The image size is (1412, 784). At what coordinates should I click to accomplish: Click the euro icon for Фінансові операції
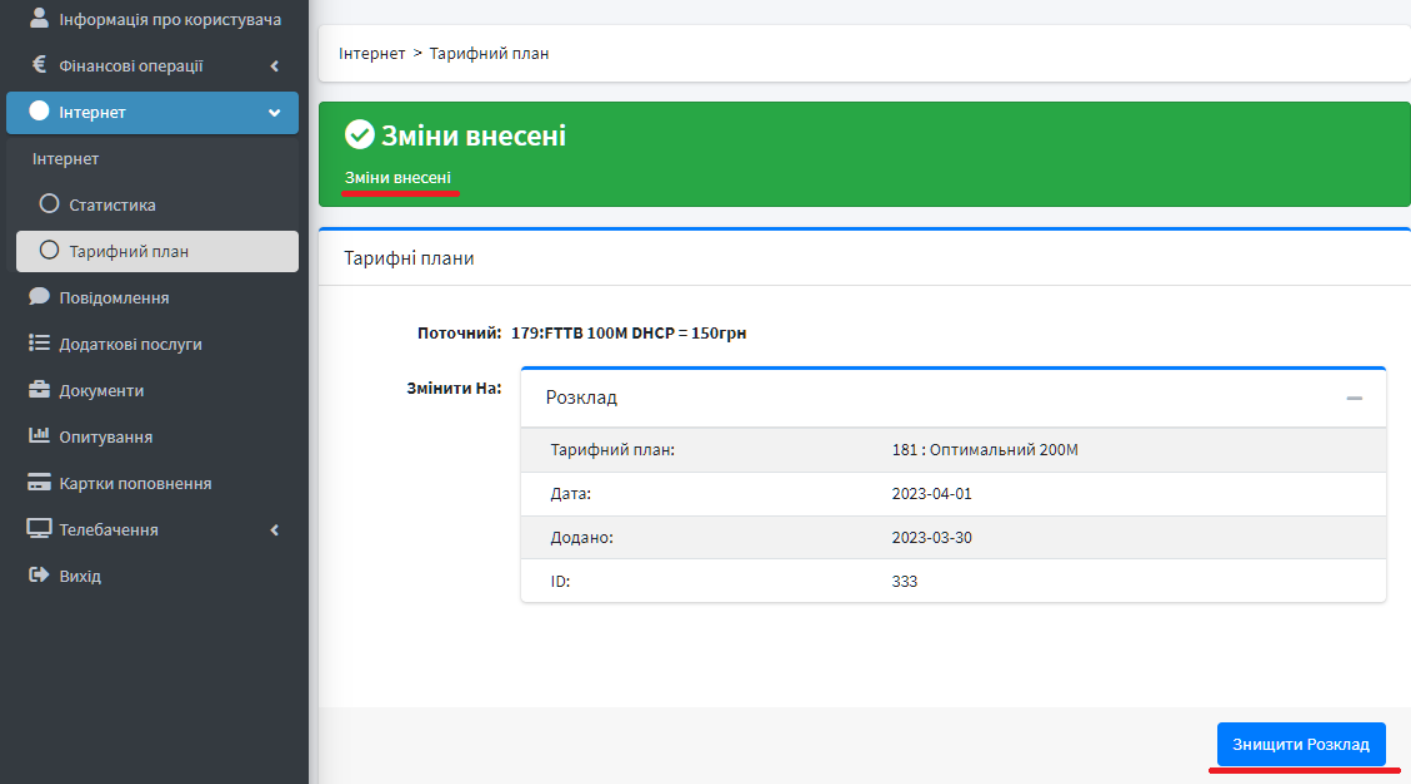39,65
